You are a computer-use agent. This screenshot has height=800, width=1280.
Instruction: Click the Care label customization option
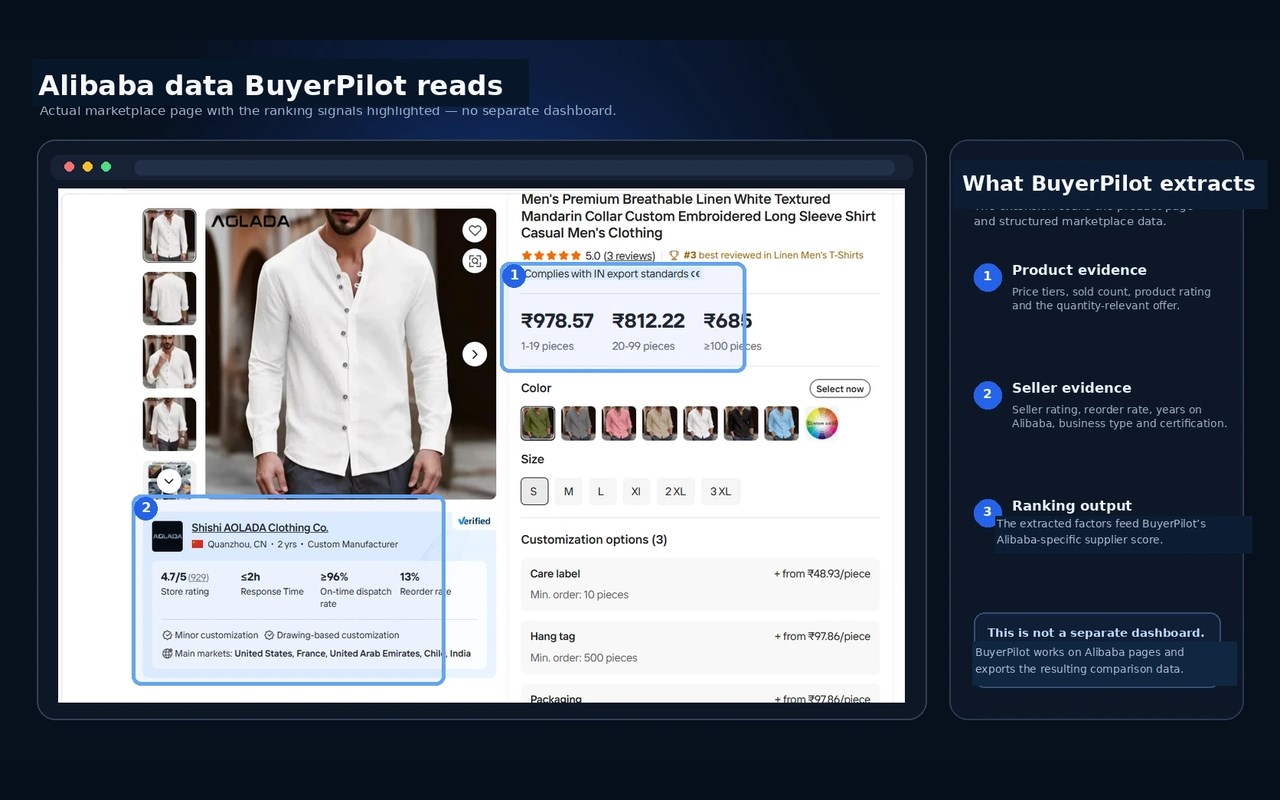coord(700,584)
